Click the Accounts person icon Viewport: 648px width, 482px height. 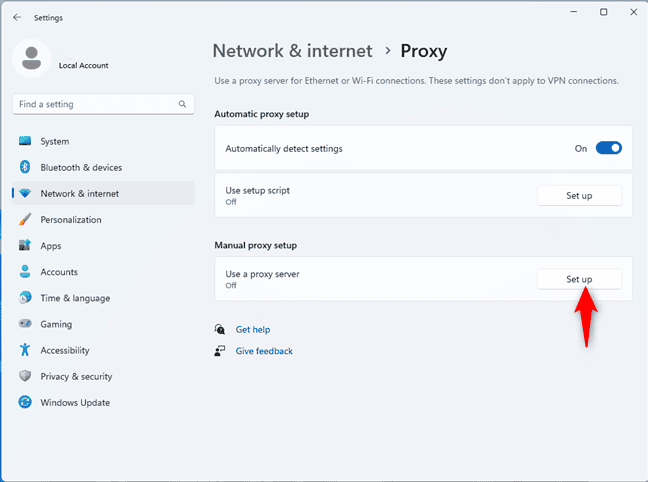coord(25,271)
